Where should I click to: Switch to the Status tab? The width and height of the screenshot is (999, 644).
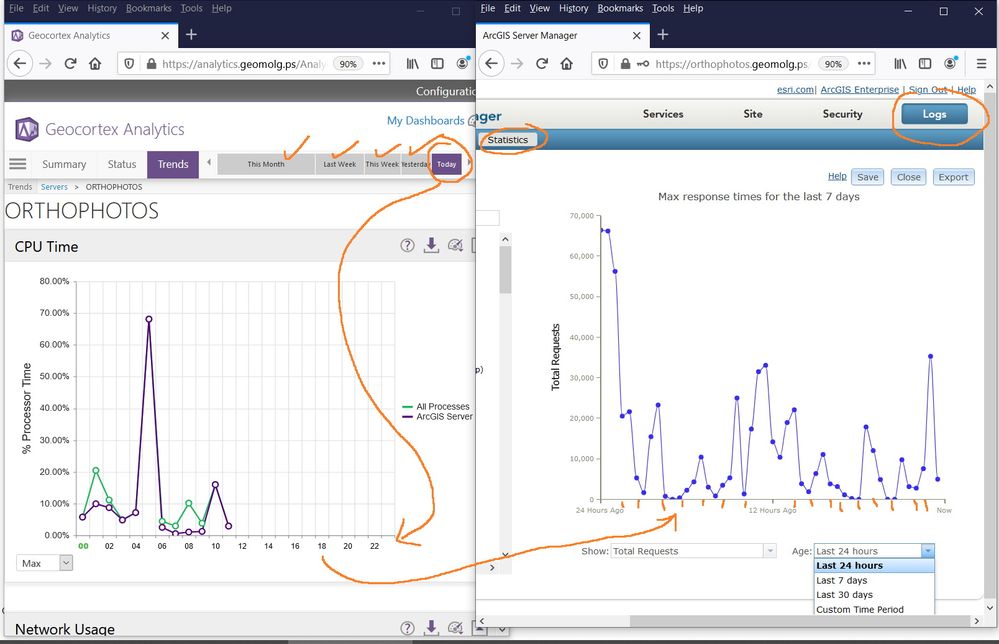click(122, 164)
